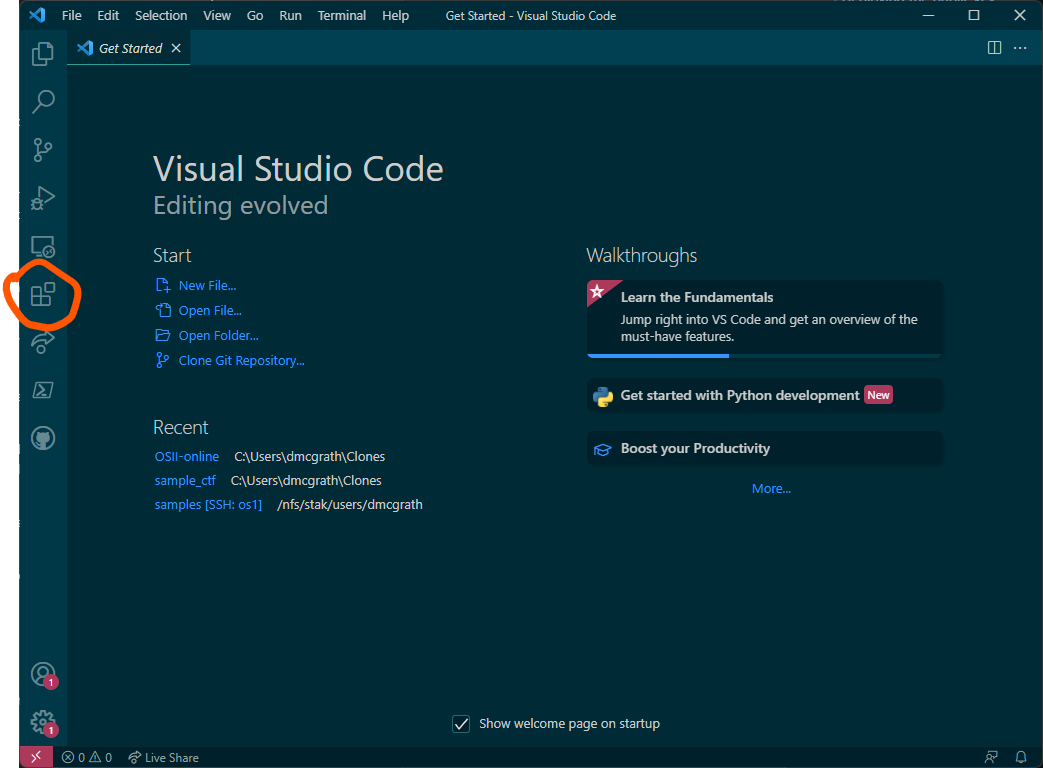
Task: Split the editor to the right
Action: (994, 48)
